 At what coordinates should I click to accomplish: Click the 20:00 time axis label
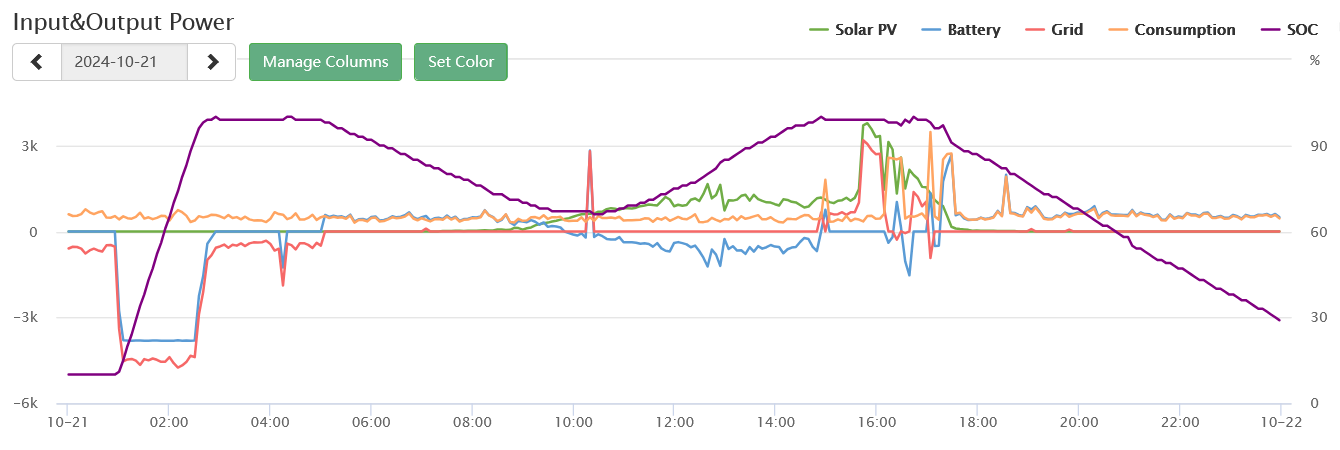point(1079,423)
